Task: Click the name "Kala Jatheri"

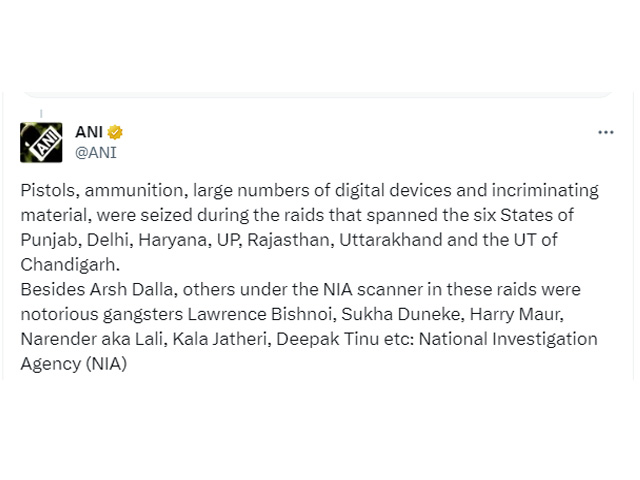Action: 212,339
